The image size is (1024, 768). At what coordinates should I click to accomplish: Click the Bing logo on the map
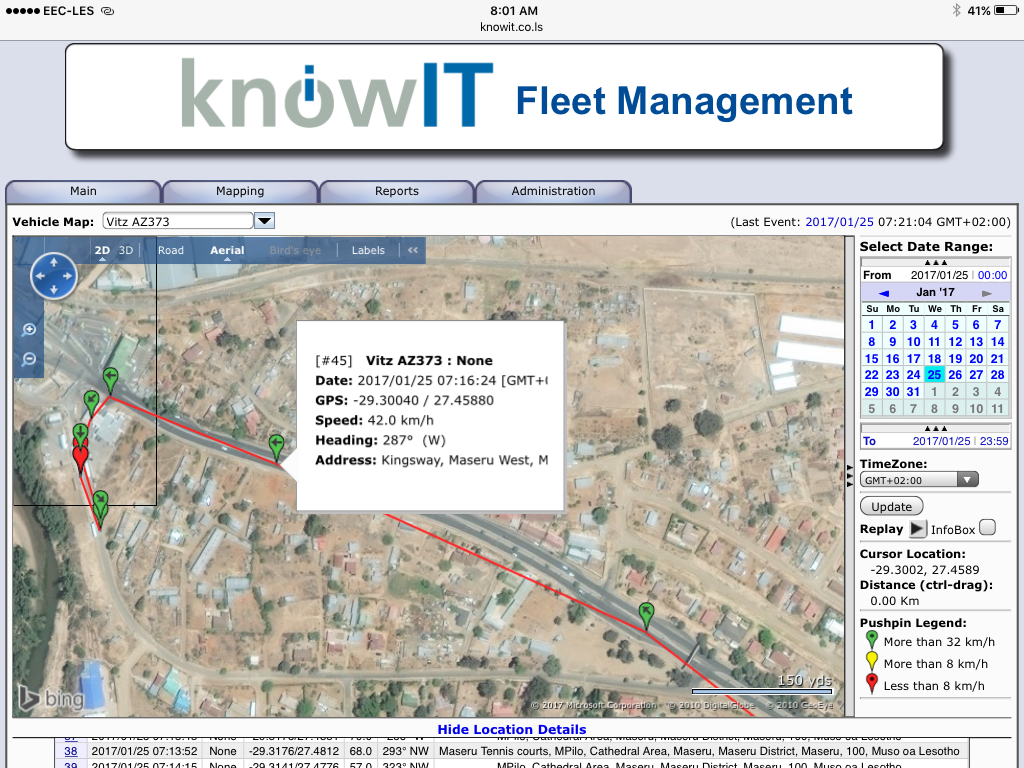tap(51, 698)
